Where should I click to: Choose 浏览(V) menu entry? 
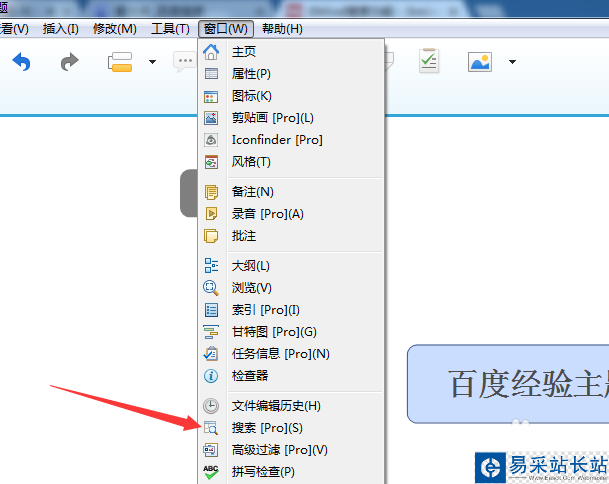tap(291, 288)
